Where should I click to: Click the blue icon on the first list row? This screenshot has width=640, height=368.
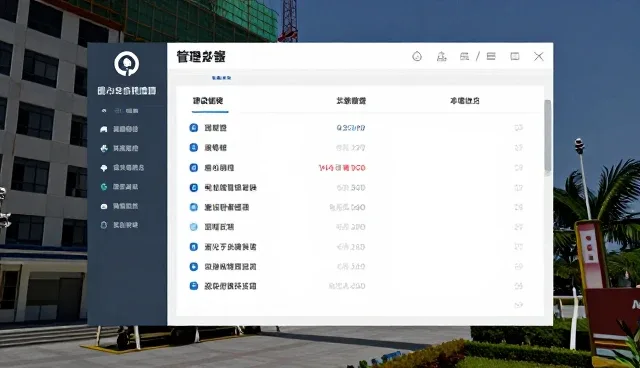(194, 128)
